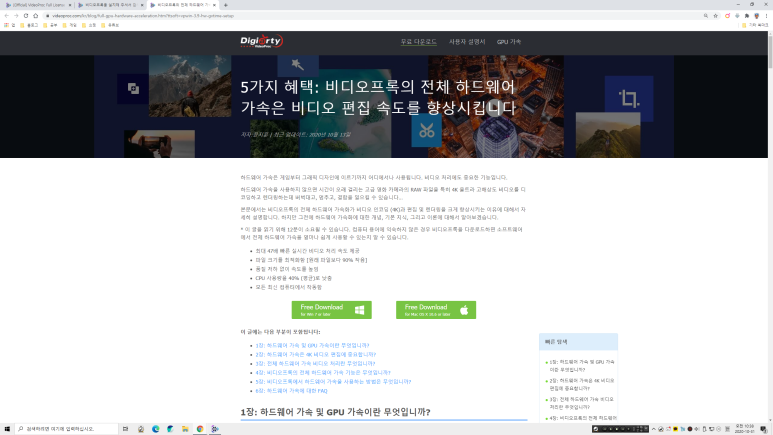Image resolution: width=773 pixels, height=435 pixels.
Task: Click the magic wand icon in banner
Action: (298, 65)
